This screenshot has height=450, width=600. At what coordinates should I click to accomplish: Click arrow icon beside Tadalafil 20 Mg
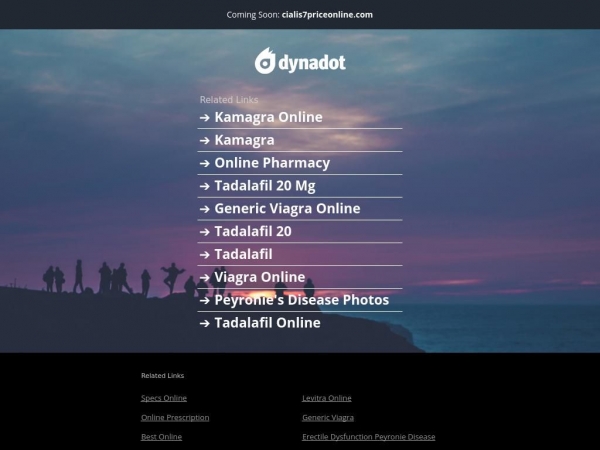pos(205,186)
